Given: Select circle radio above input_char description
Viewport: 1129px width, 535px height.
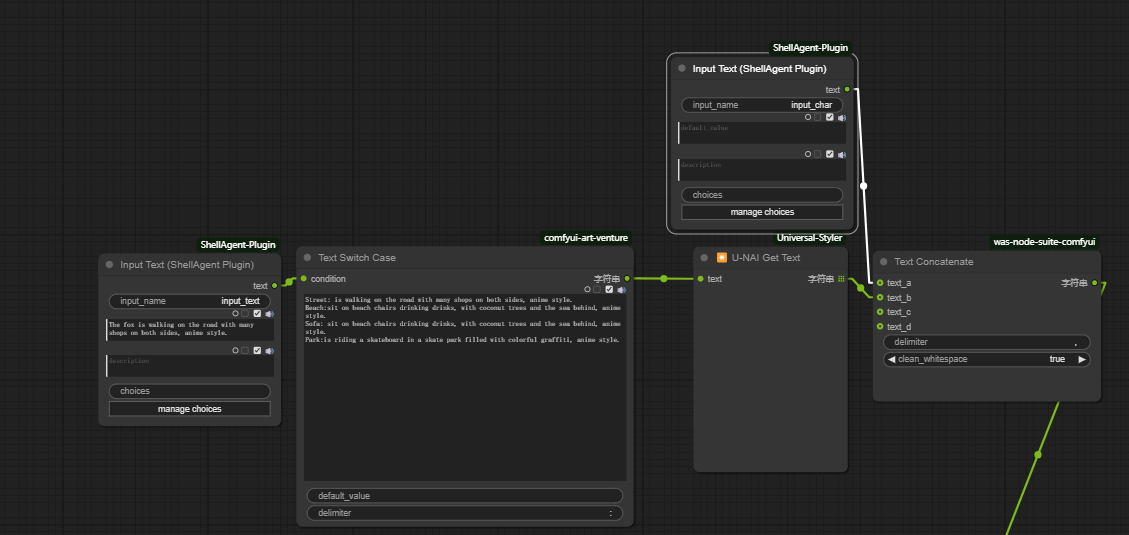Looking at the screenshot, I should (x=808, y=154).
